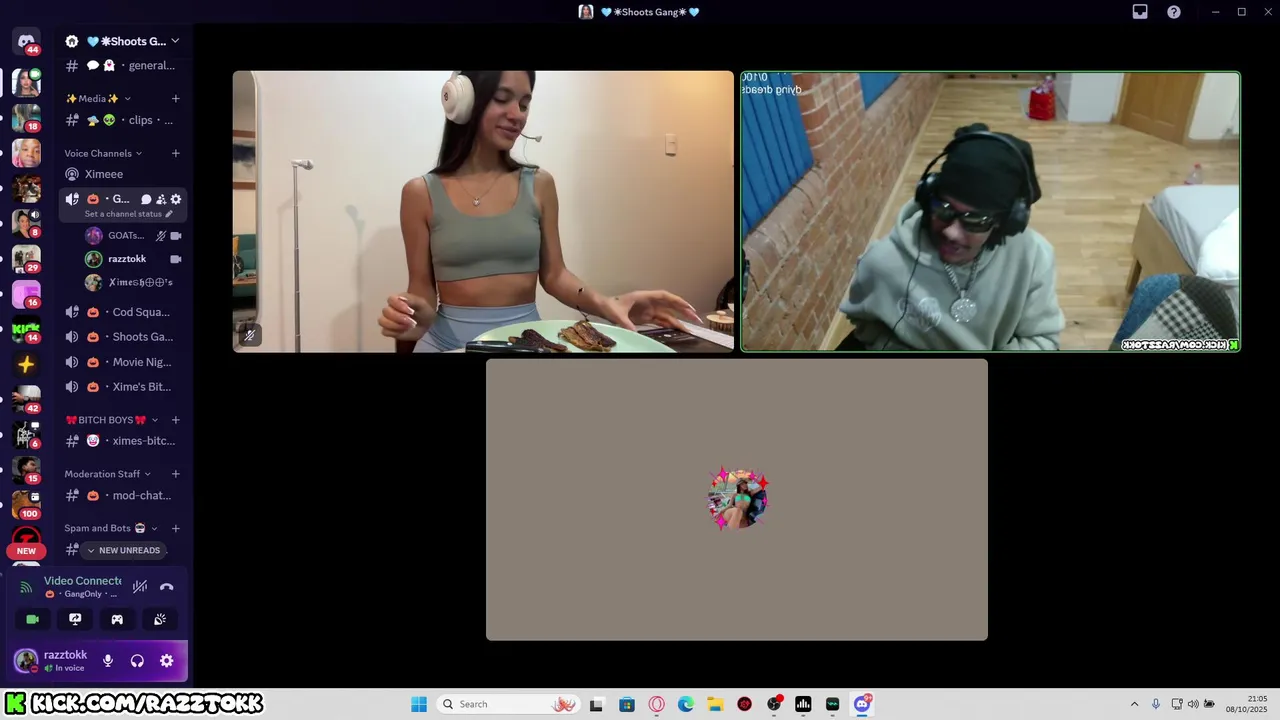Share your screen in the call
The width and height of the screenshot is (1280, 720).
(75, 619)
